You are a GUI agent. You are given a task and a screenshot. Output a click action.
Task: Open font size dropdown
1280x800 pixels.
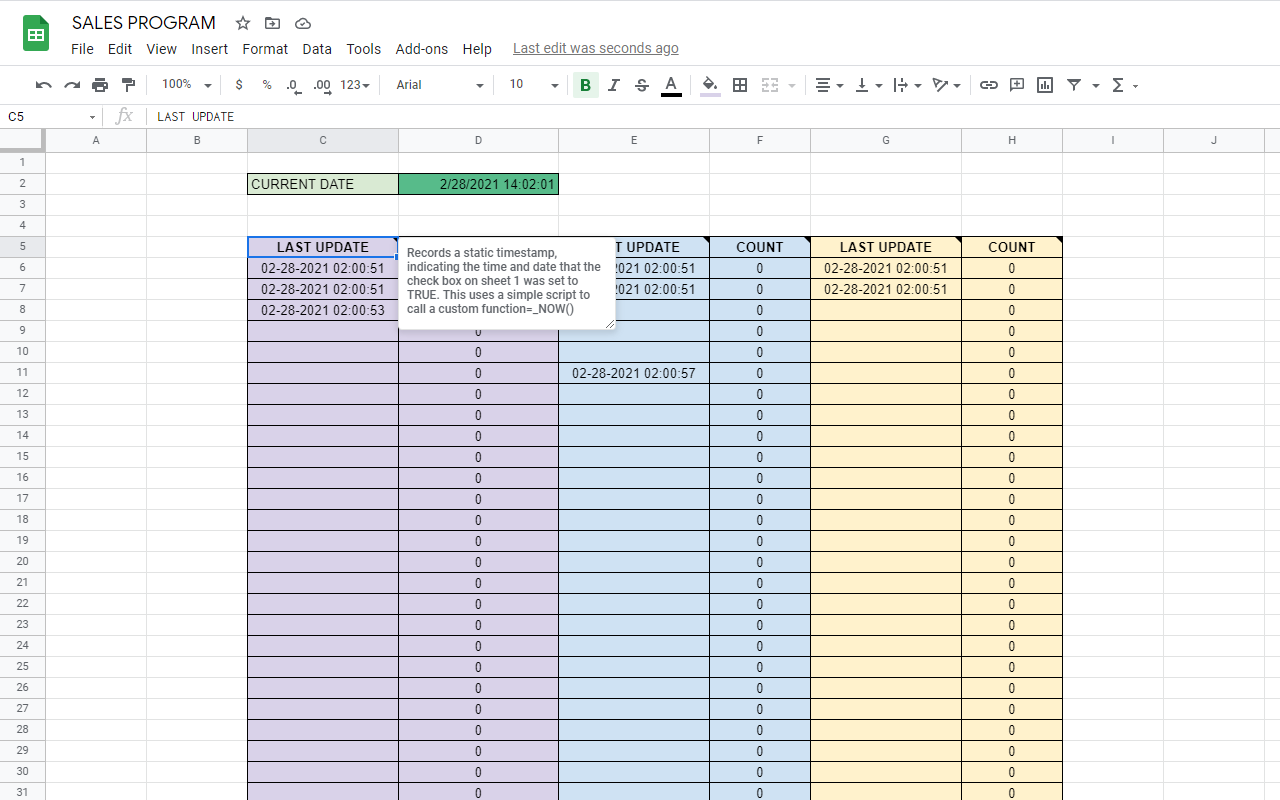click(x=534, y=85)
